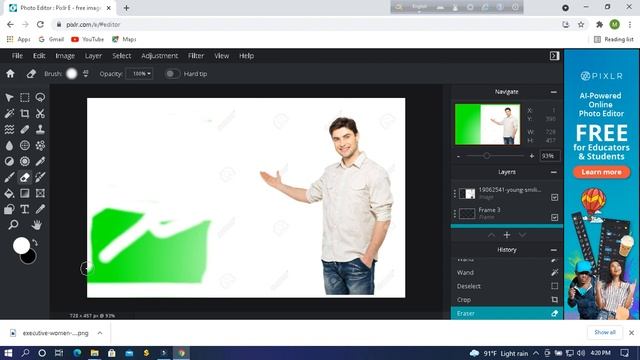Select the Text tool

click(x=25, y=209)
